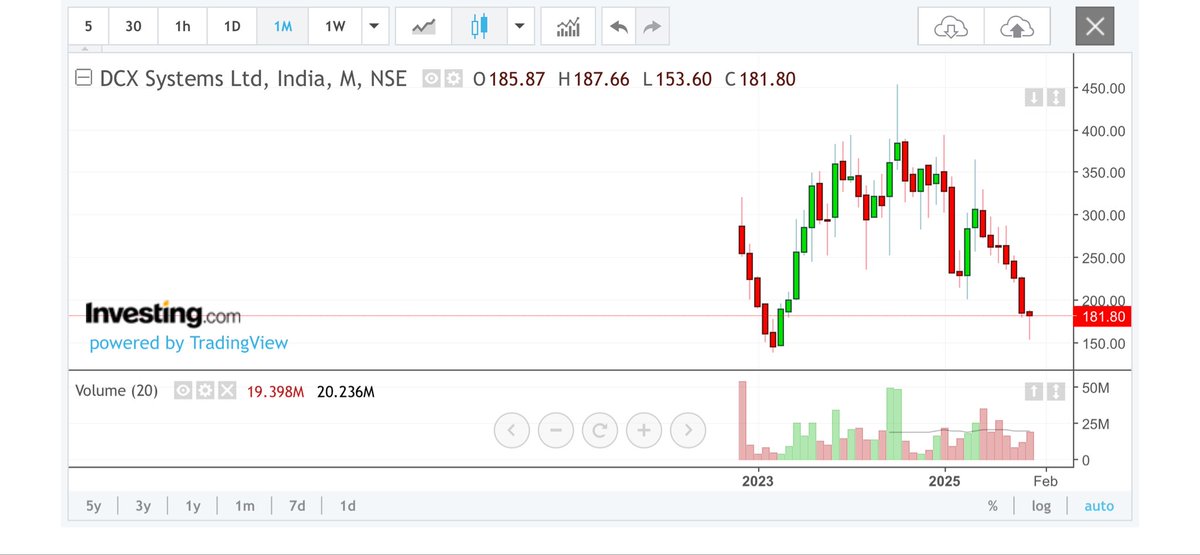Viewport: 1200px width, 555px height.
Task: Collapse the DCX Systems legend box
Action: point(83,79)
